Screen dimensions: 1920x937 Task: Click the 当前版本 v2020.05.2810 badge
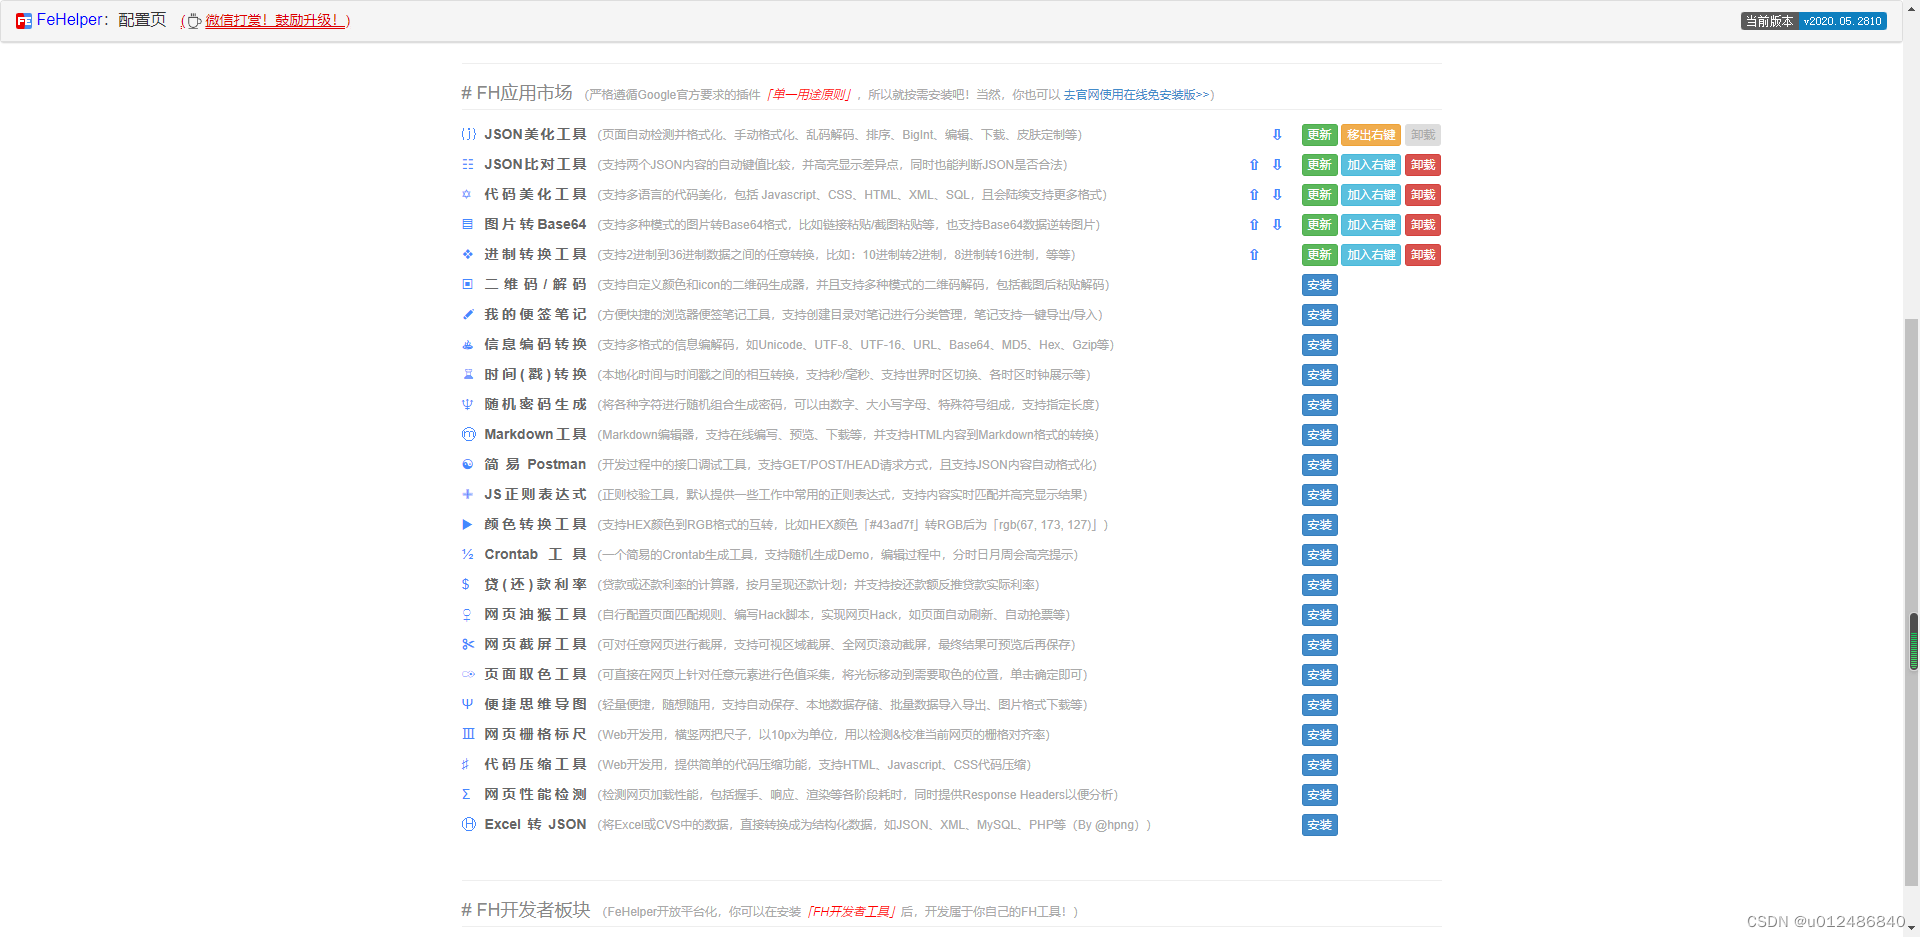click(x=1813, y=21)
